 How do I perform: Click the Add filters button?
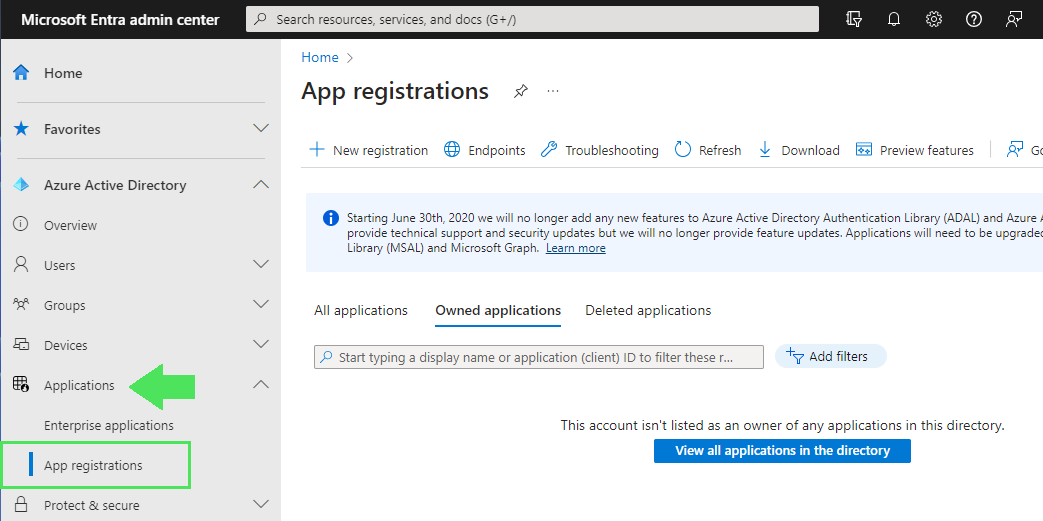click(x=831, y=356)
